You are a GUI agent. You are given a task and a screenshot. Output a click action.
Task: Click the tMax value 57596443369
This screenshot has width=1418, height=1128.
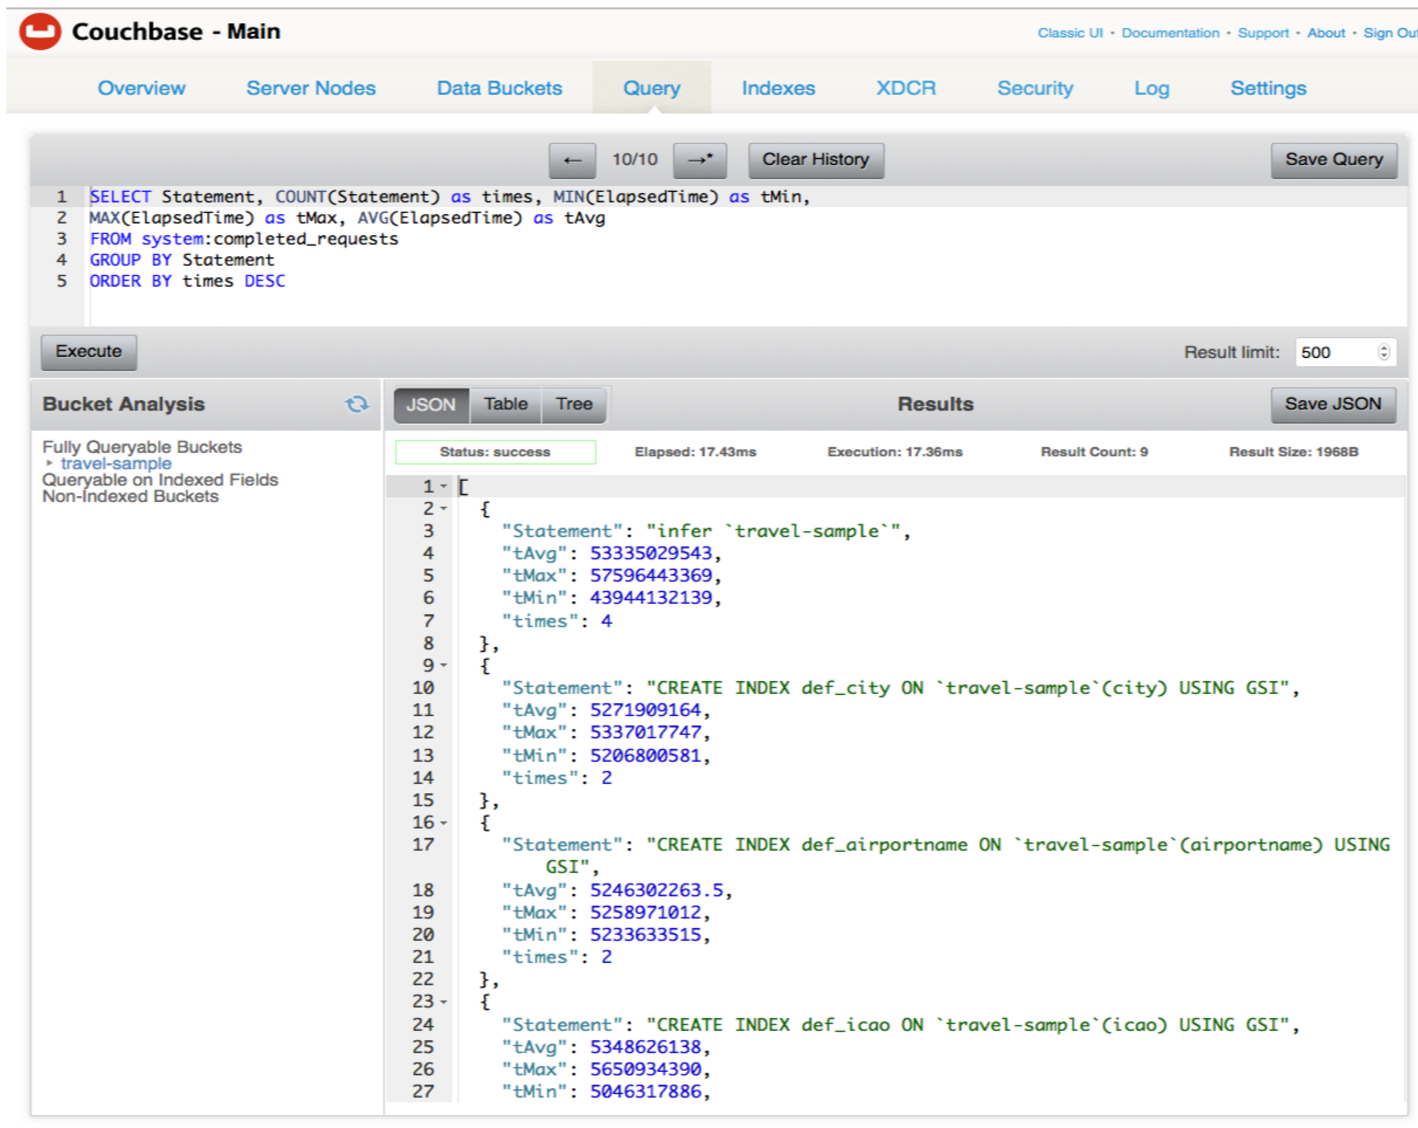point(651,575)
